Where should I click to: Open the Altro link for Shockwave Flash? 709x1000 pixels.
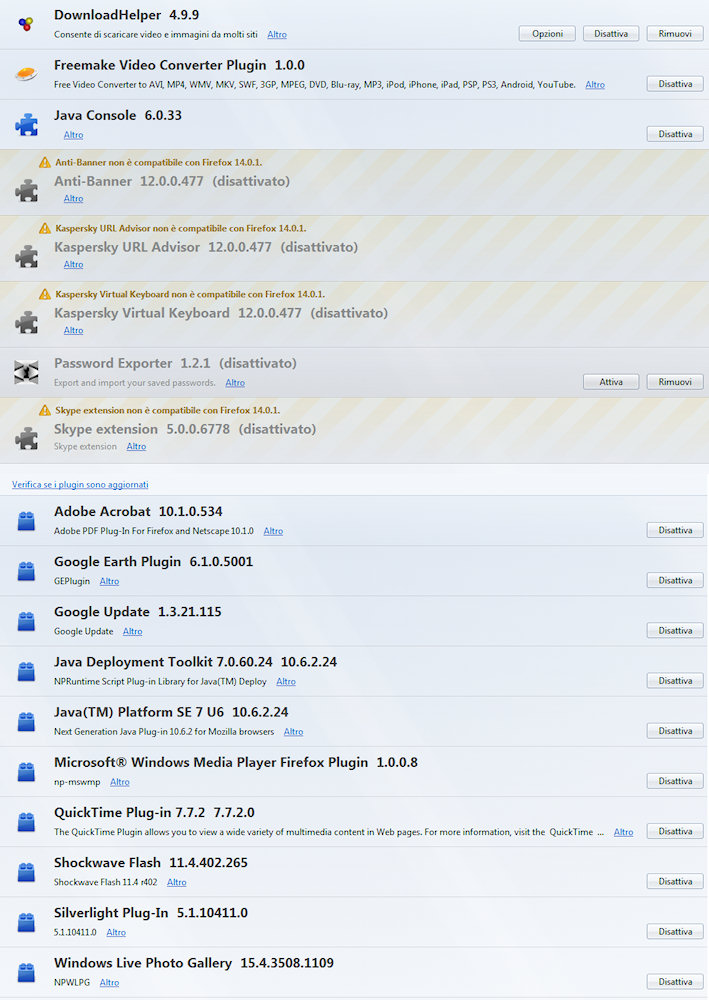[177, 882]
